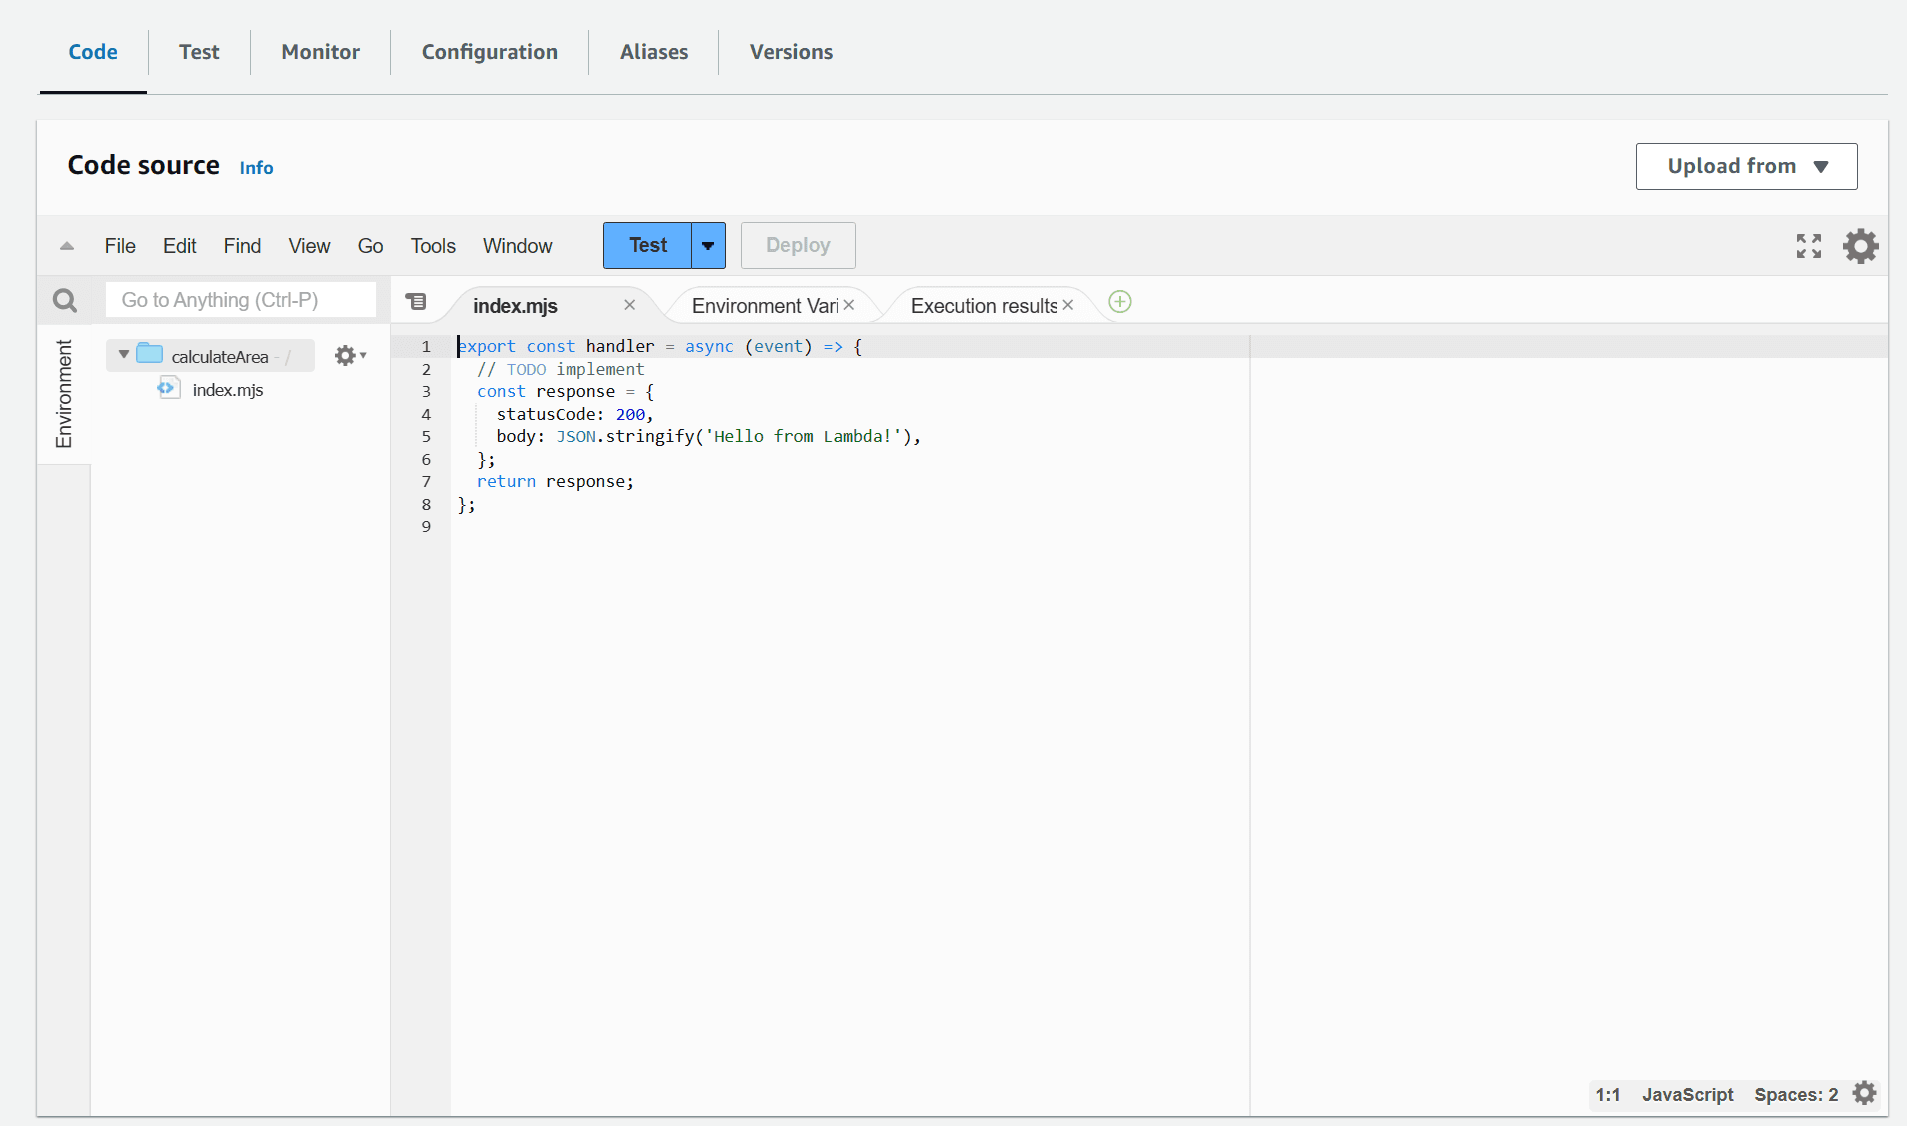Close the index.mjs tab
This screenshot has width=1907, height=1126.
[x=630, y=305]
